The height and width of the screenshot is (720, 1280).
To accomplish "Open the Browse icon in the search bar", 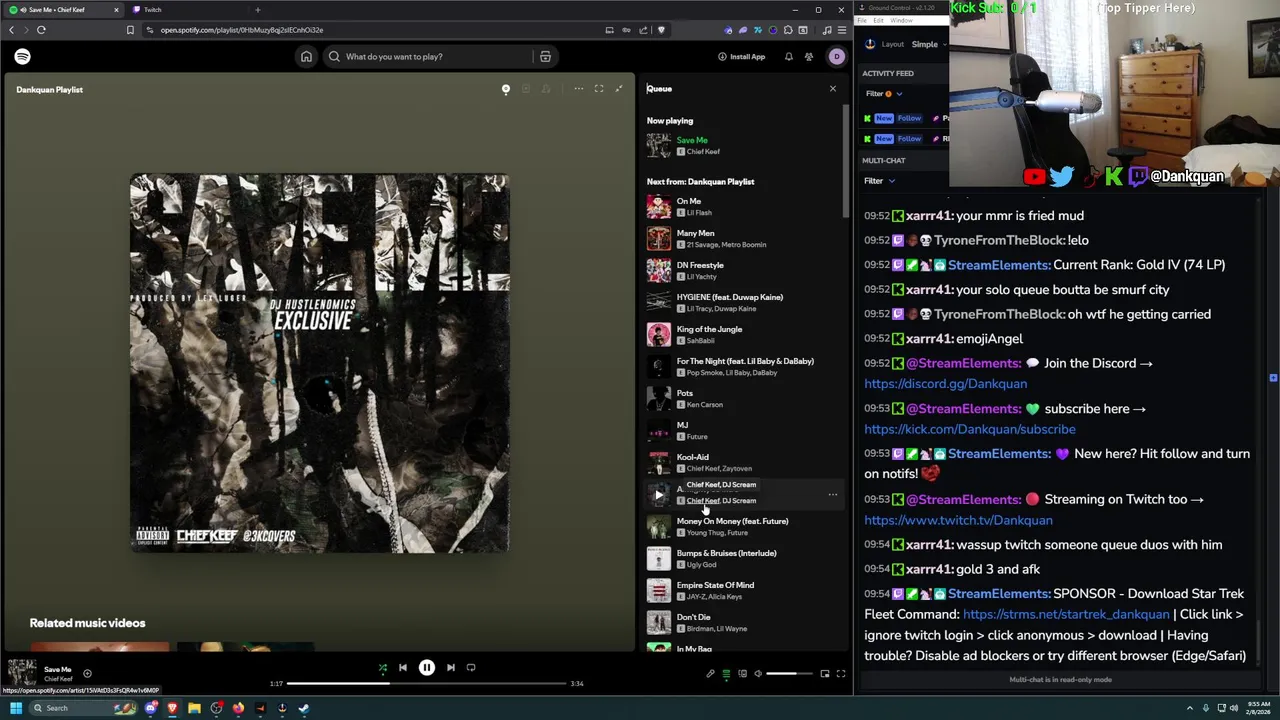I will pos(545,57).
